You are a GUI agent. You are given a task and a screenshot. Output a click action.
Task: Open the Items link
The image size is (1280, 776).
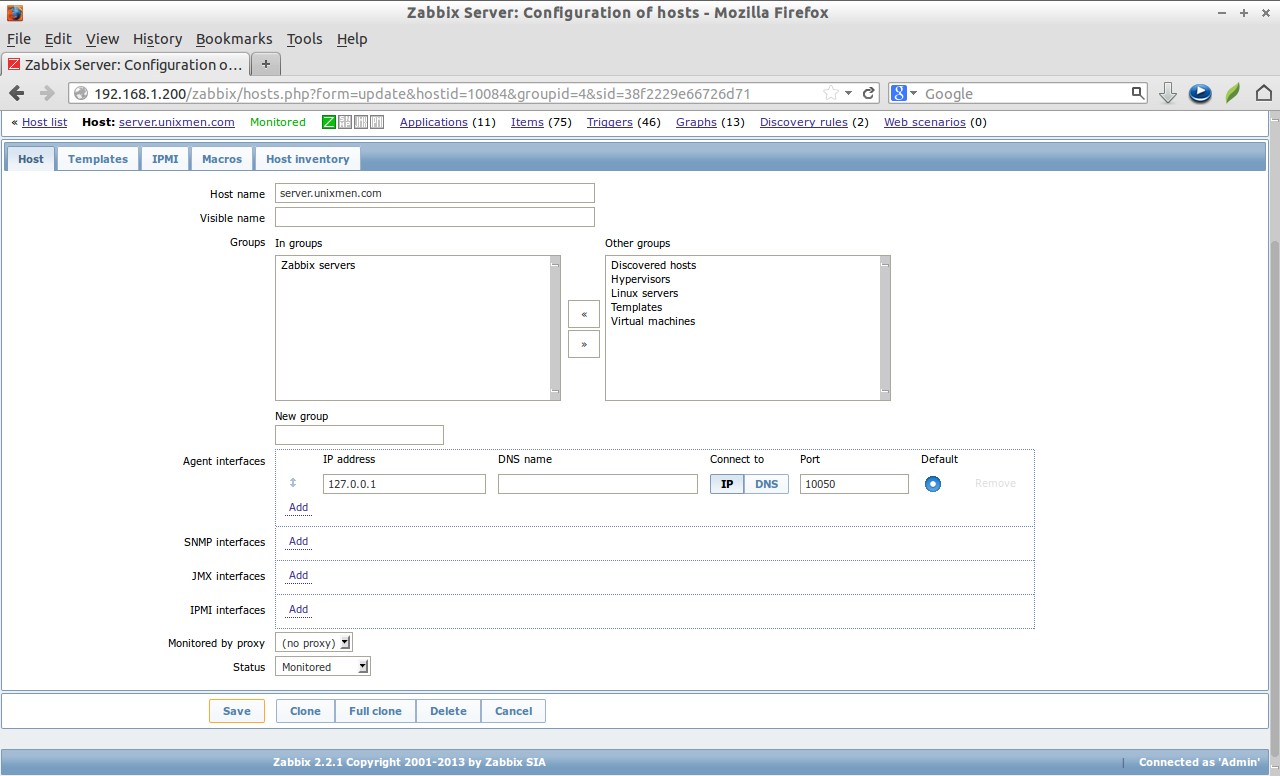coord(527,122)
